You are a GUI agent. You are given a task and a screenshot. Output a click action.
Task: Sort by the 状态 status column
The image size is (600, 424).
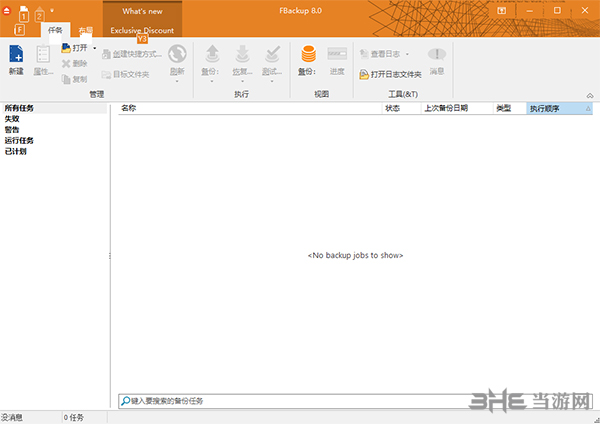pos(401,108)
